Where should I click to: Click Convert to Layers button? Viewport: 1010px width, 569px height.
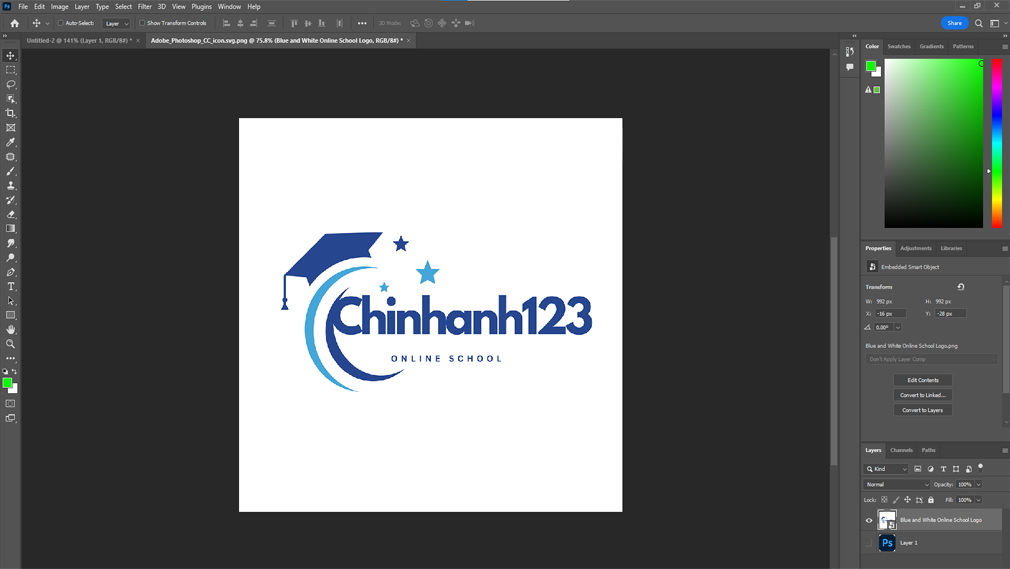[x=922, y=410]
